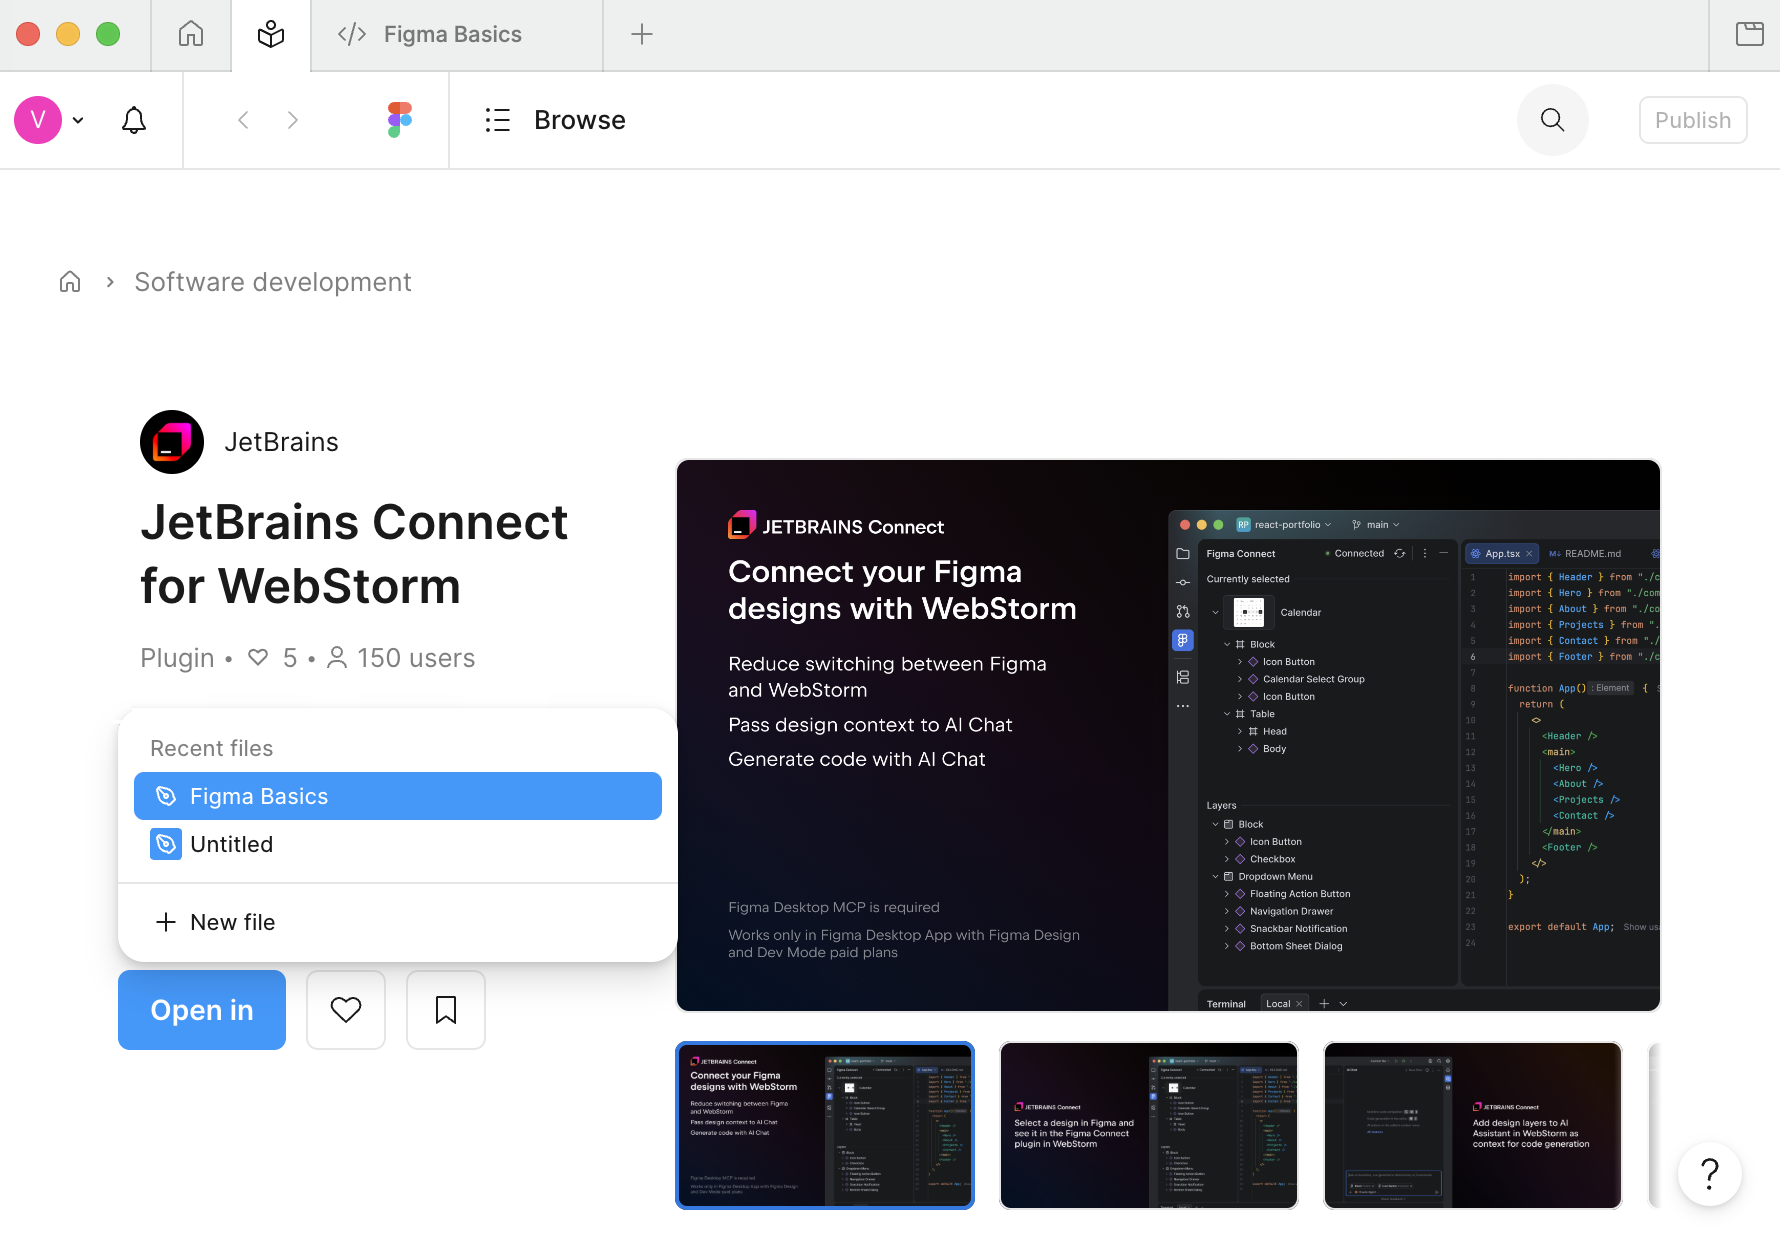The height and width of the screenshot is (1240, 1780).
Task: Open Software development breadcrumb link
Action: [x=273, y=282]
